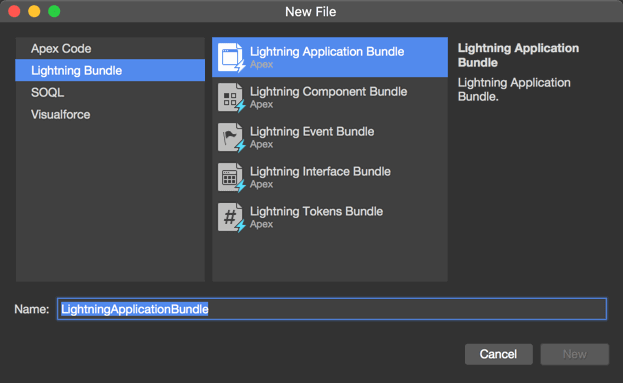Click the Lightning Interface Bundle table icon
Viewport: 623px width, 383px height.
[231, 178]
